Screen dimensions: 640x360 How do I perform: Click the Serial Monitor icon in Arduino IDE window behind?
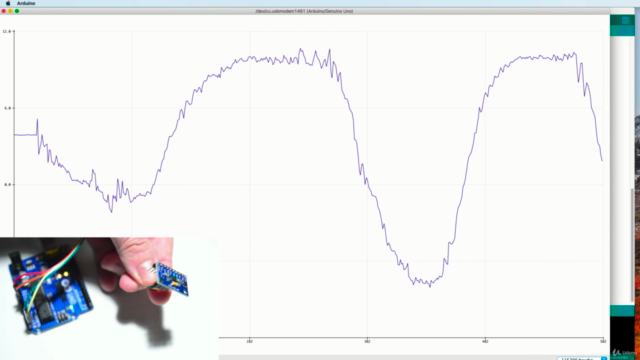pyautogui.click(x=625, y=20)
